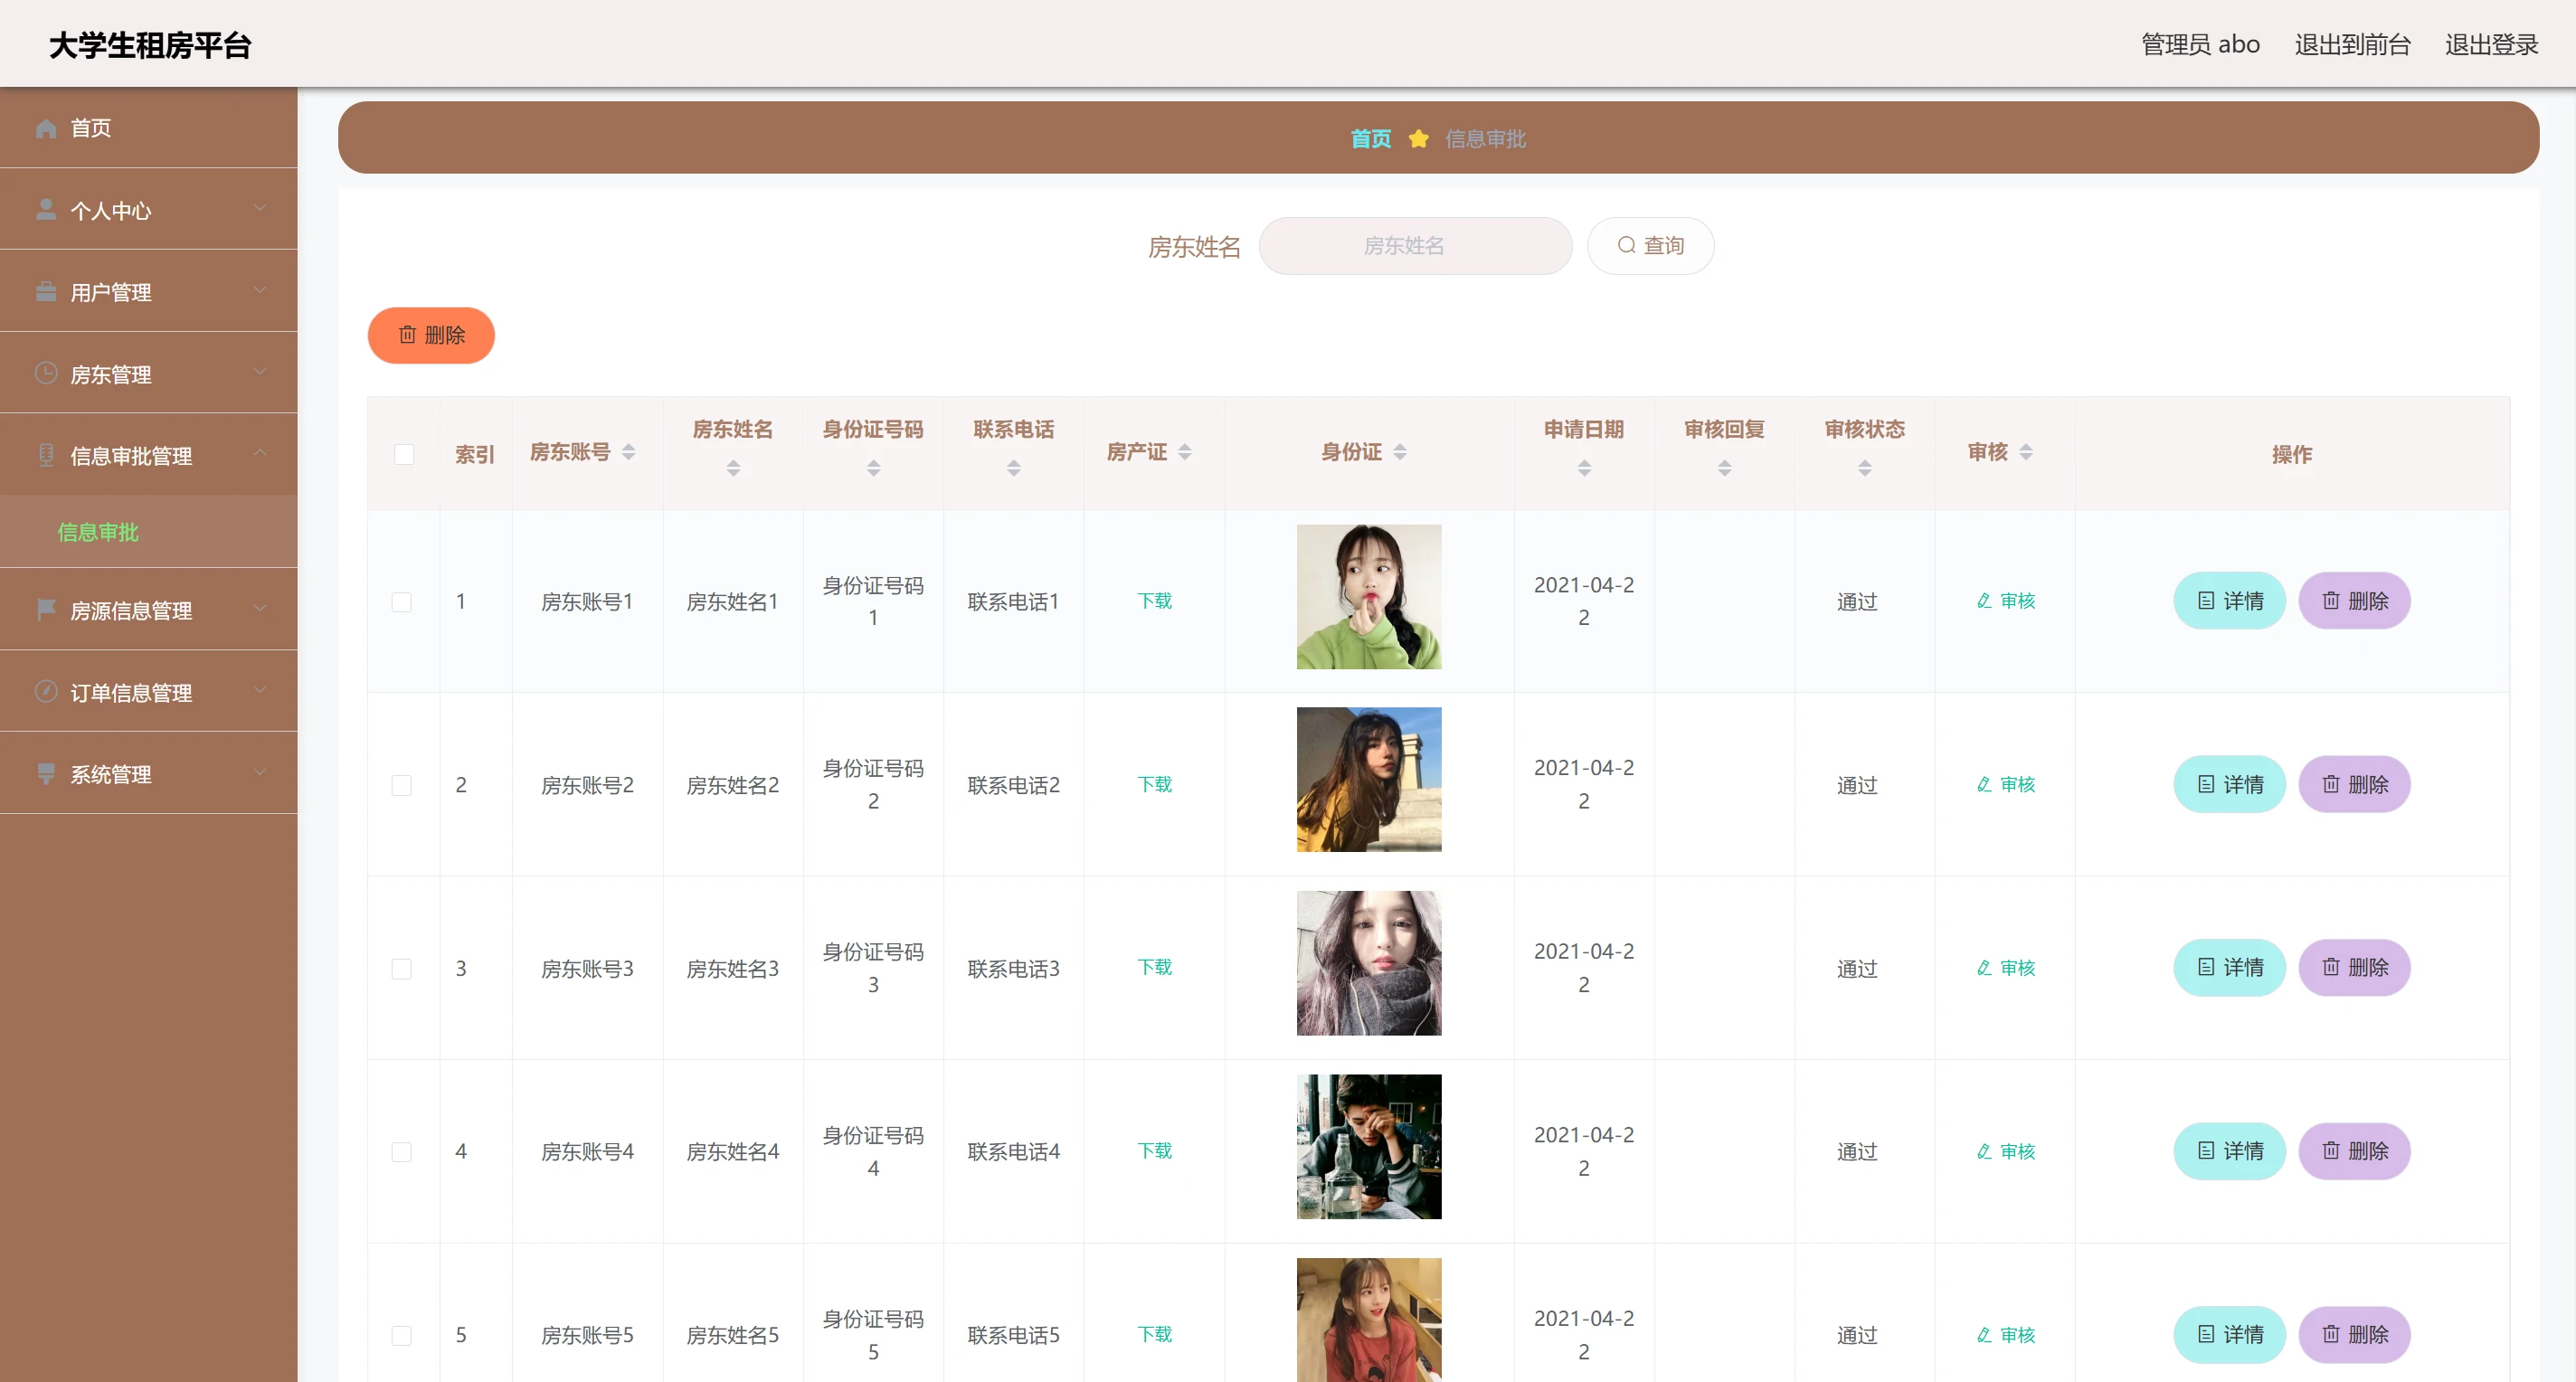This screenshot has height=1382, width=2576.
Task: Click the orange 删除 batch delete button
Action: click(431, 335)
